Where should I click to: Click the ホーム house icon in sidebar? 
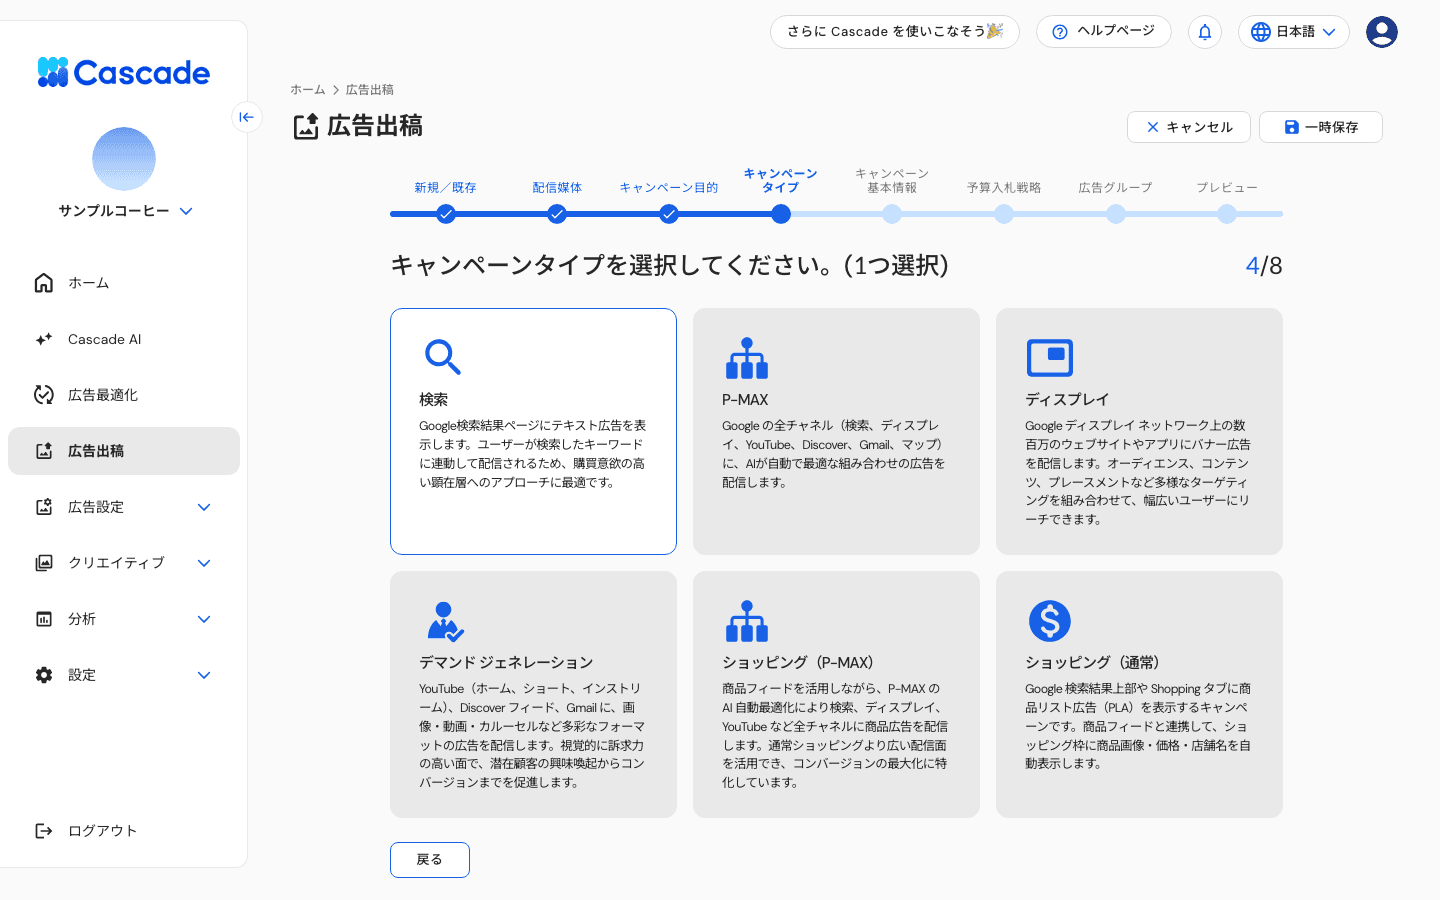pos(44,283)
